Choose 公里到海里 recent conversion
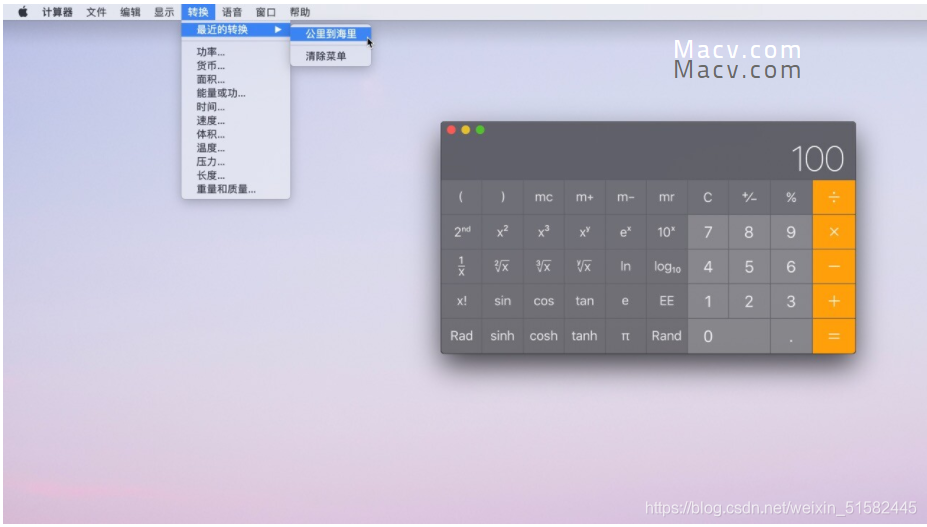The image size is (927, 527). click(x=330, y=34)
